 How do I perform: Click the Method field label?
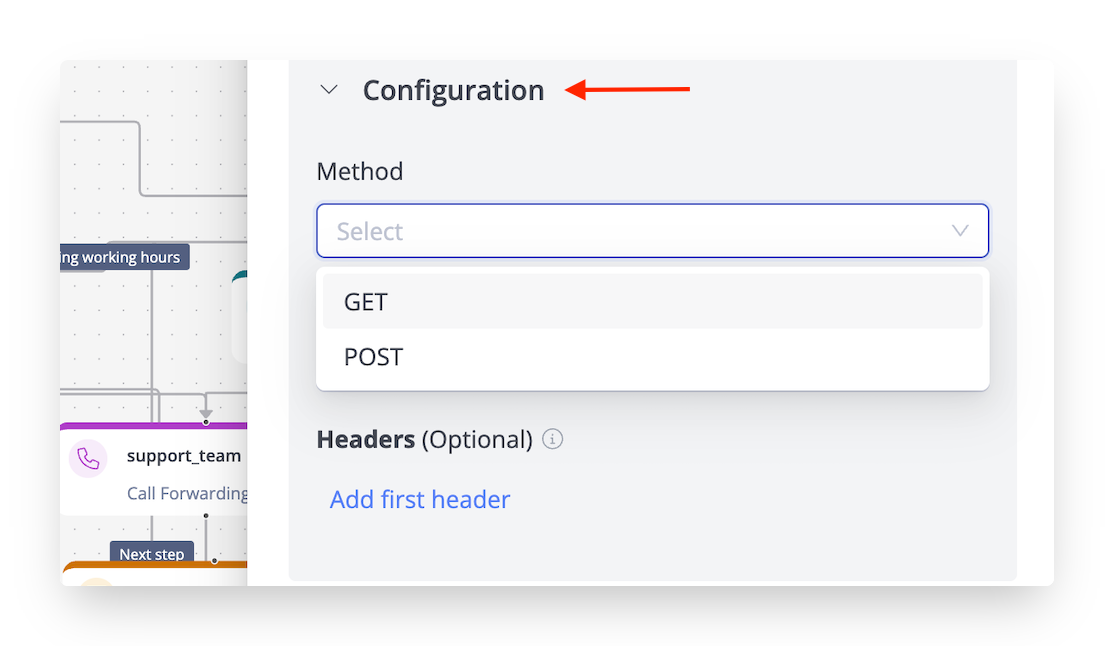pos(360,171)
